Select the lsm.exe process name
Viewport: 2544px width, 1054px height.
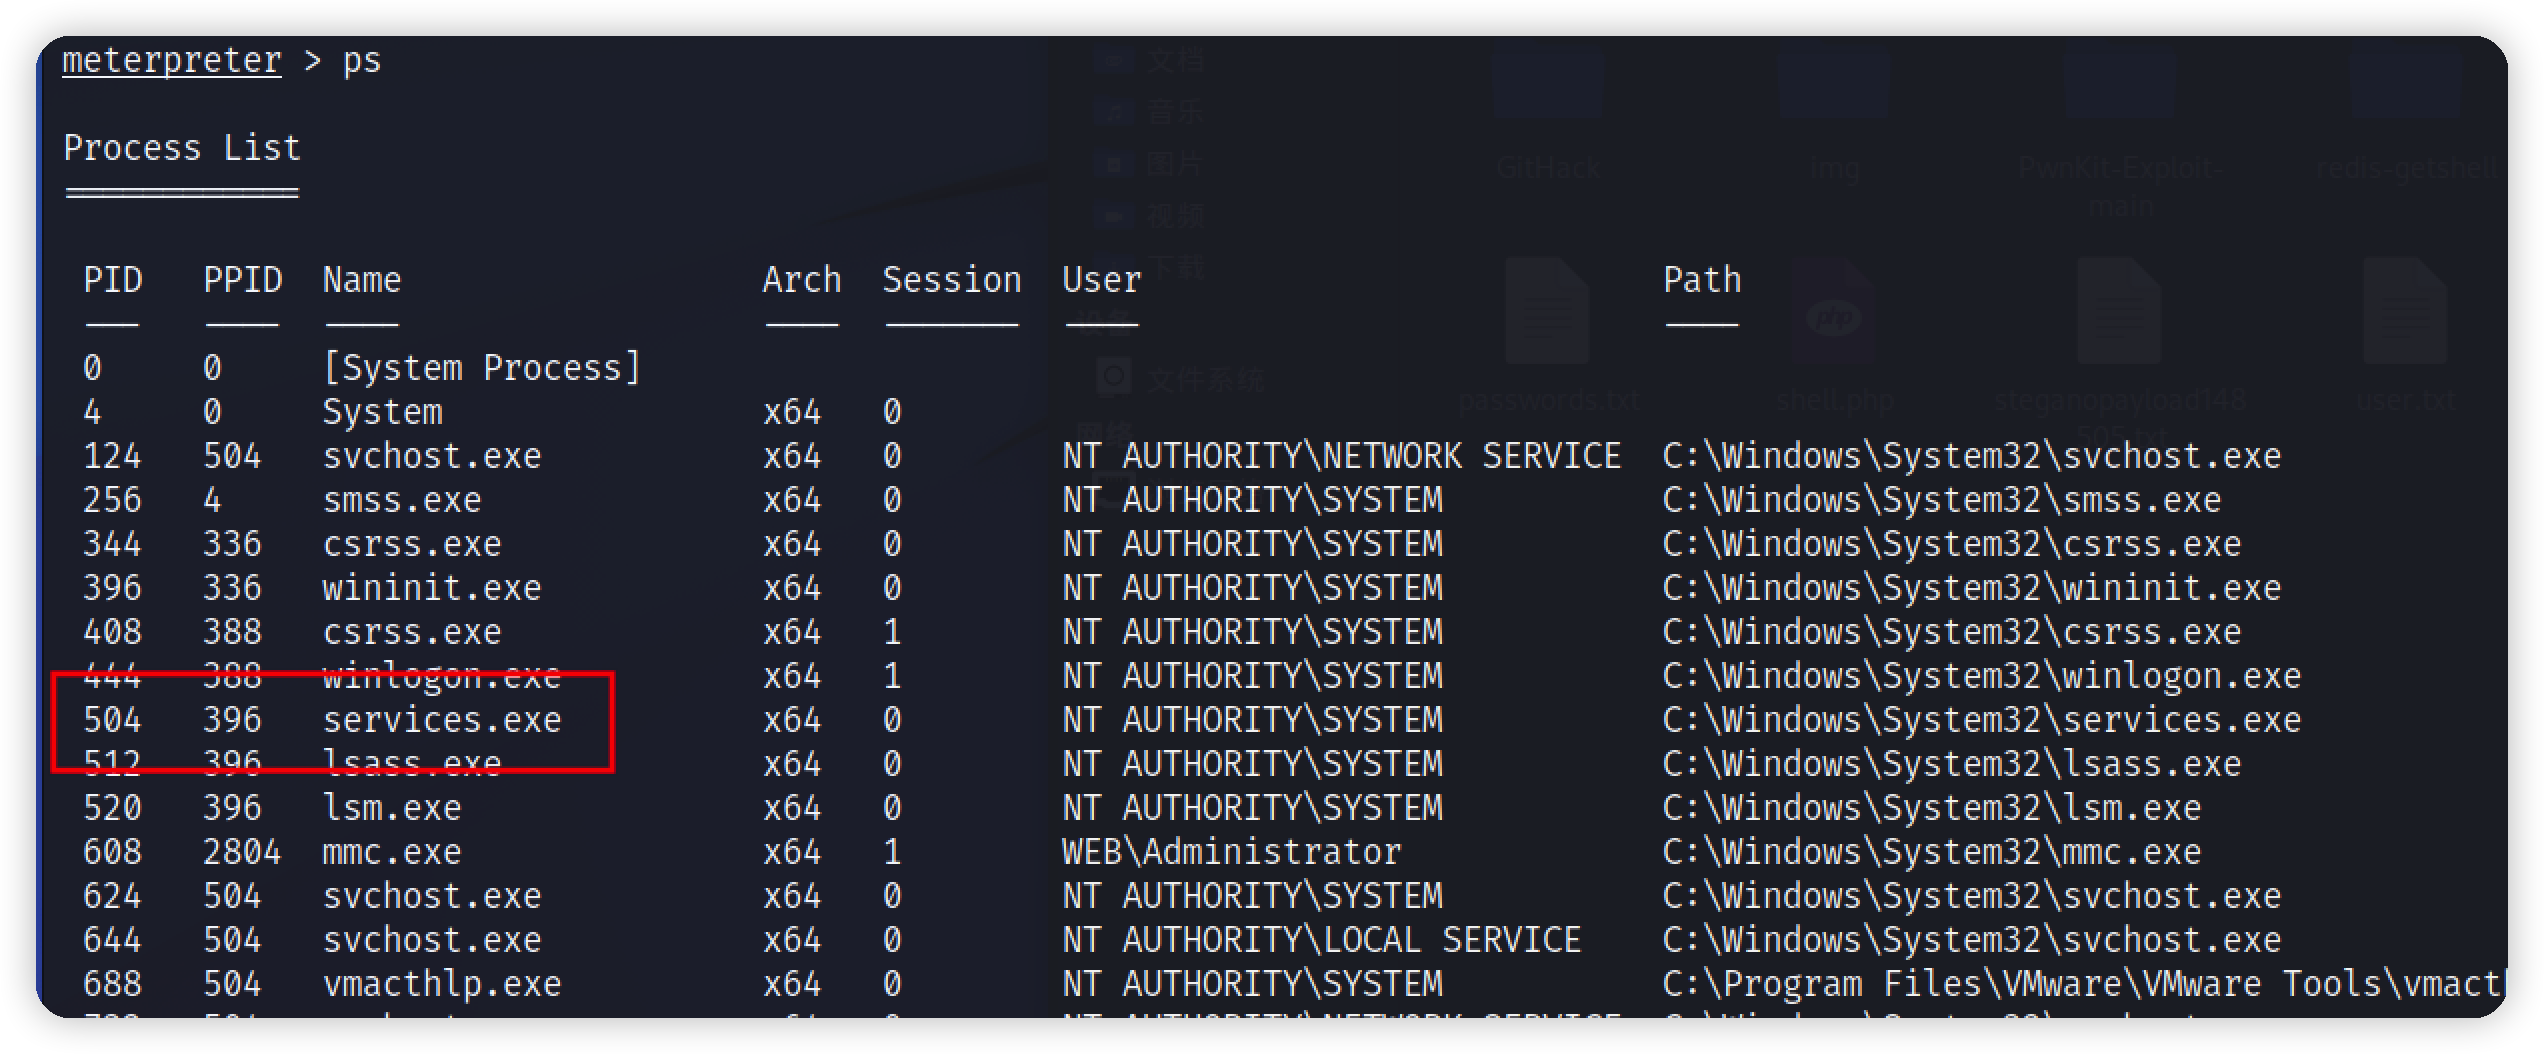pyautogui.click(x=392, y=808)
